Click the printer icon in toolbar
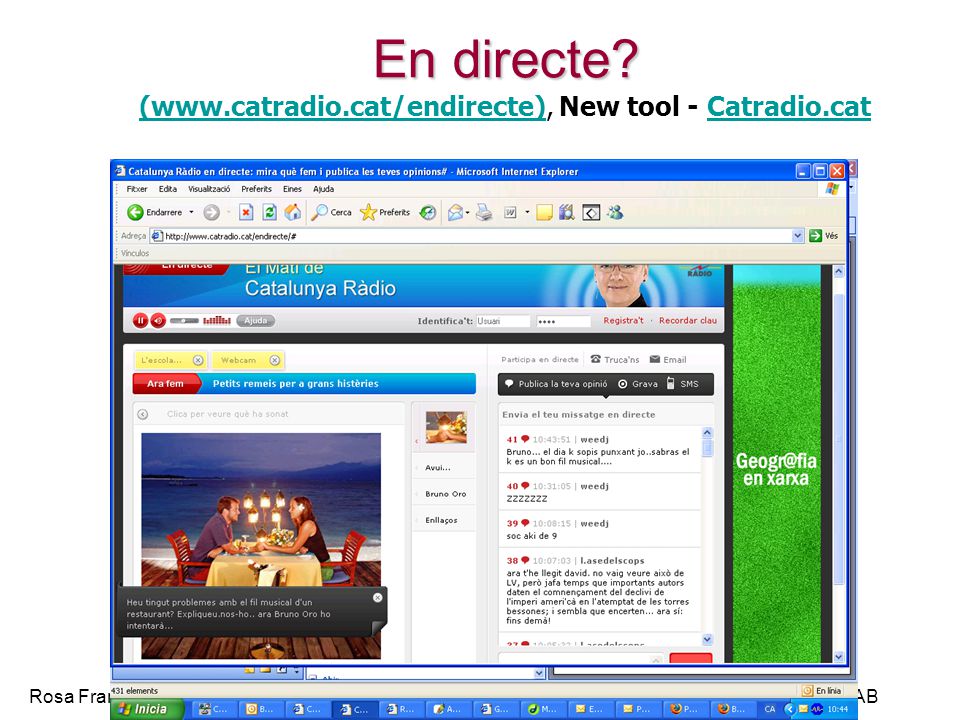Screen dimensions: 960x720 (x=484, y=212)
